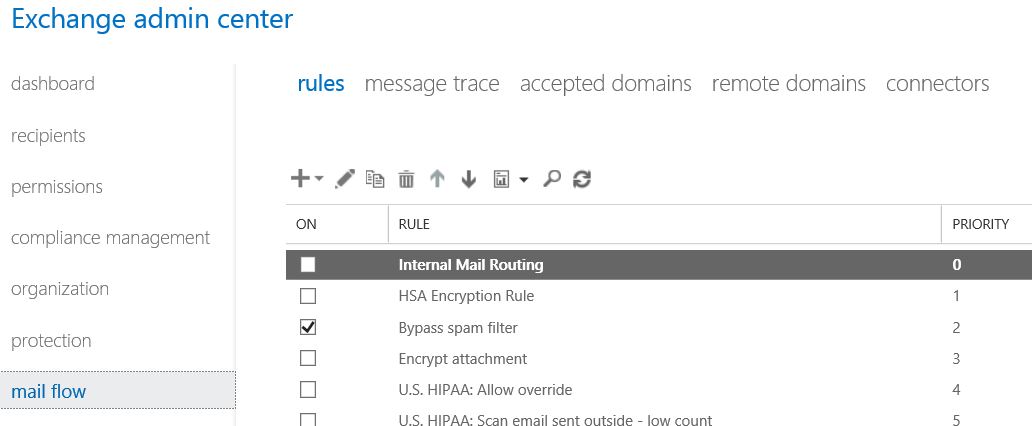Open the dropdown arrow next to plus icon
This screenshot has height=426, width=1032.
(x=319, y=178)
